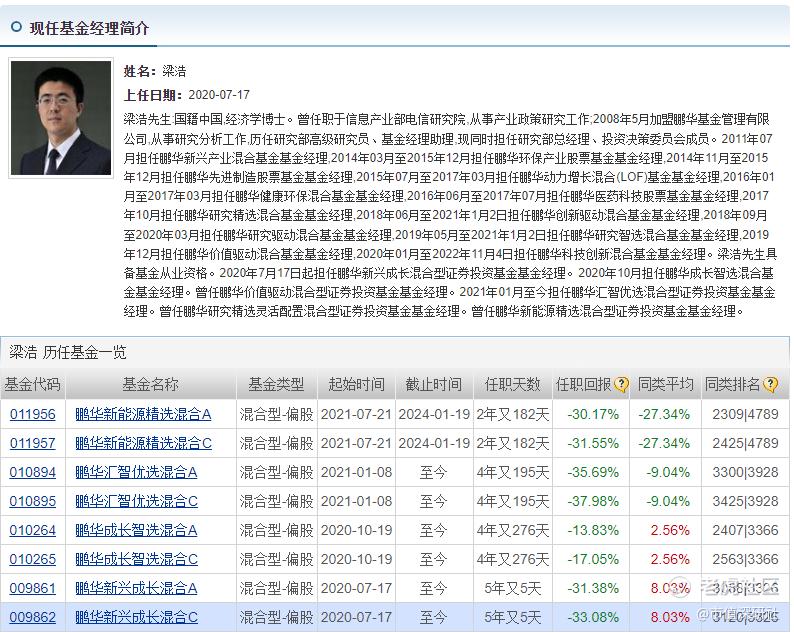The image size is (794, 632).
Task: Click the 任职天数 column header
Action: tap(512, 384)
